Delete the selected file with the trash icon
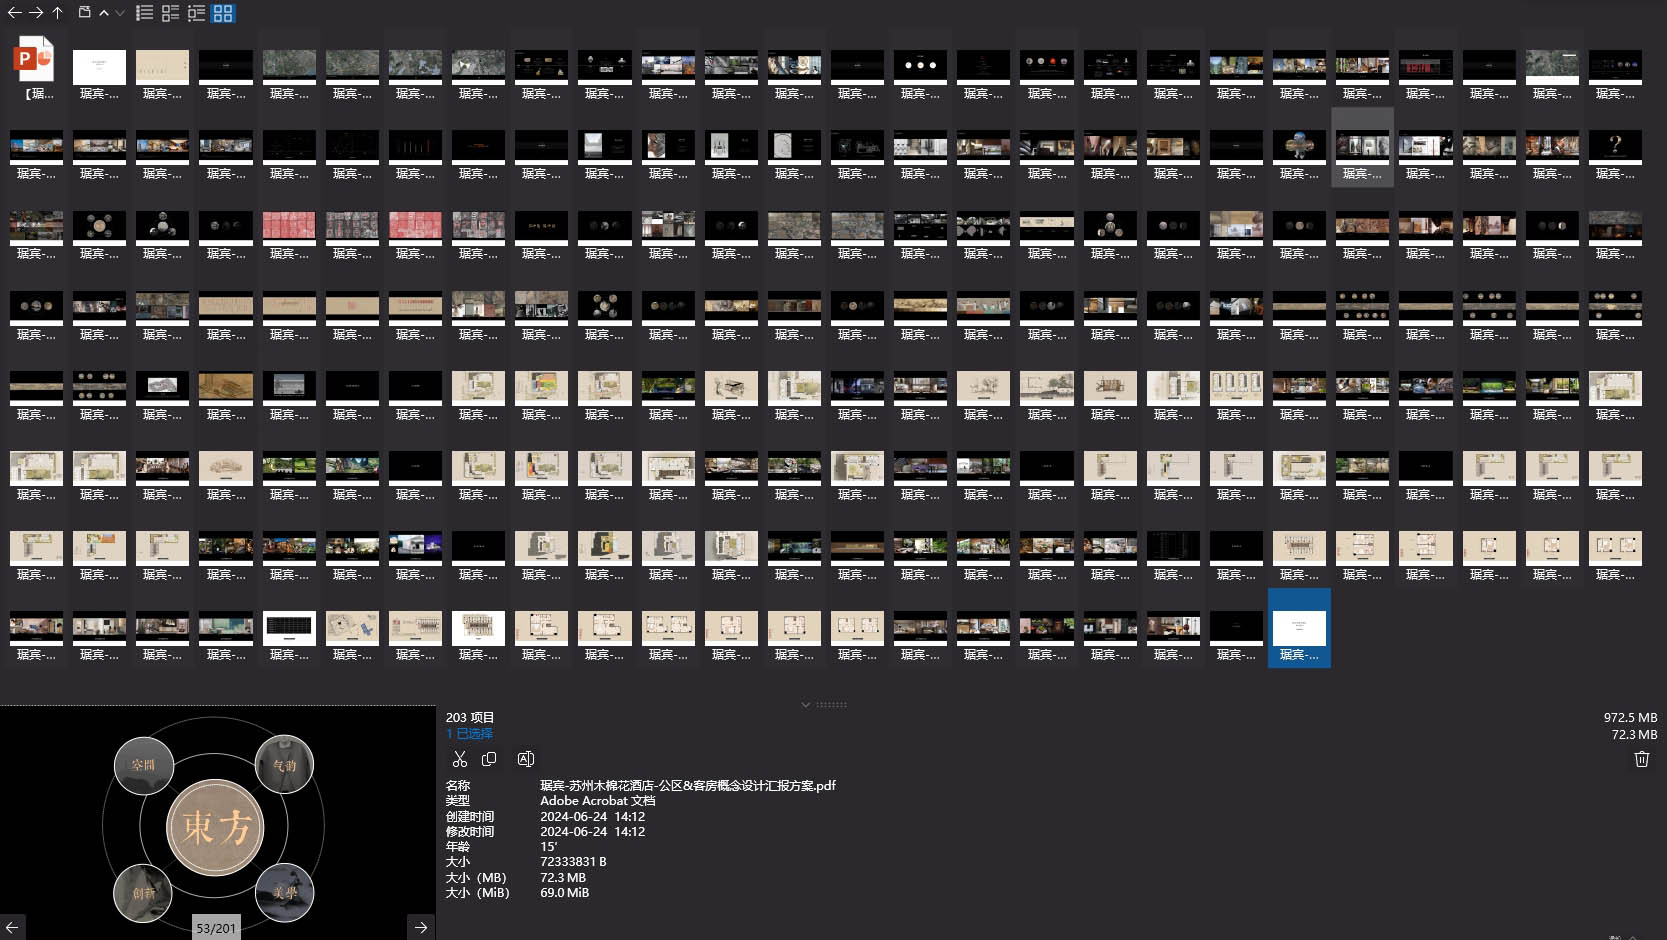The height and width of the screenshot is (940, 1667). [1641, 759]
